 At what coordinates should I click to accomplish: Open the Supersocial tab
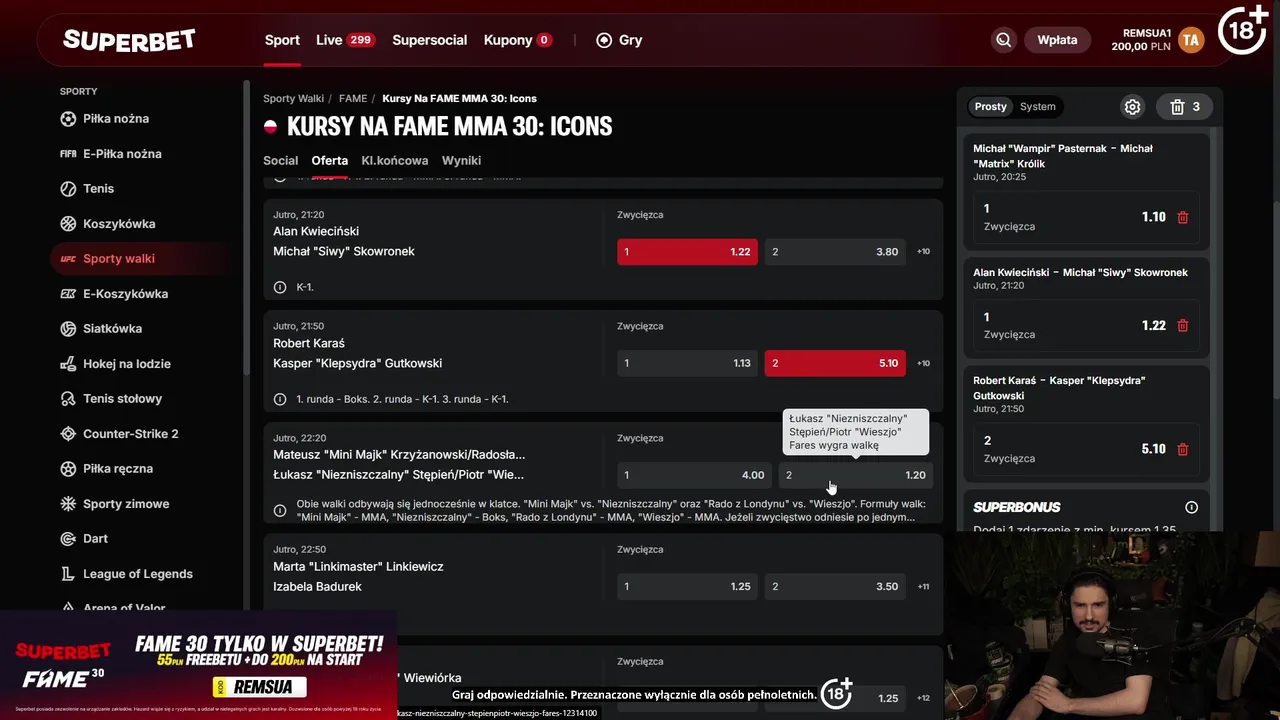pos(430,40)
